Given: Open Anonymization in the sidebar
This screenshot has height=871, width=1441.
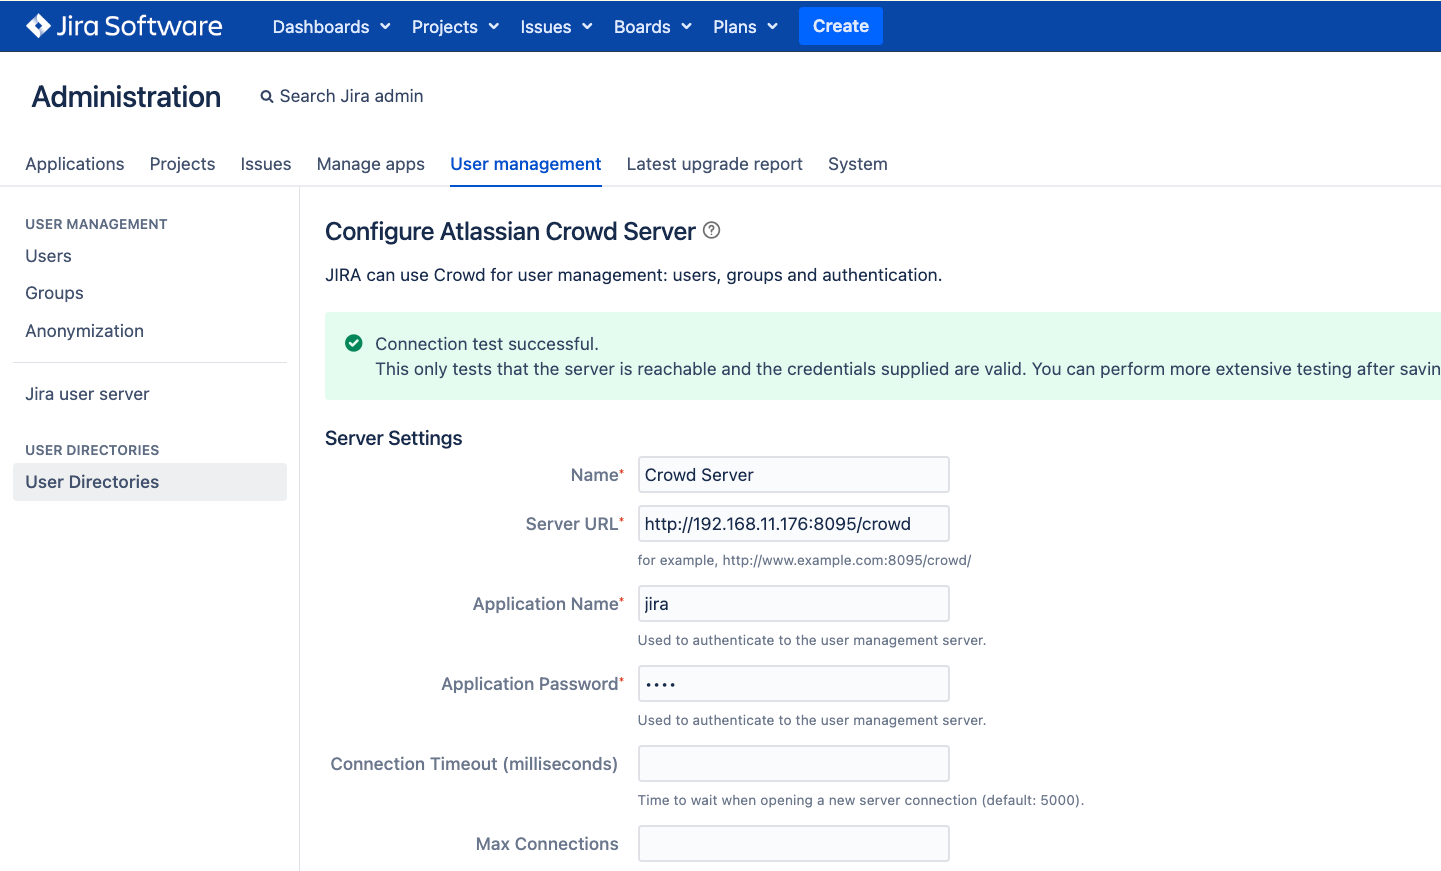Looking at the screenshot, I should pos(85,331).
